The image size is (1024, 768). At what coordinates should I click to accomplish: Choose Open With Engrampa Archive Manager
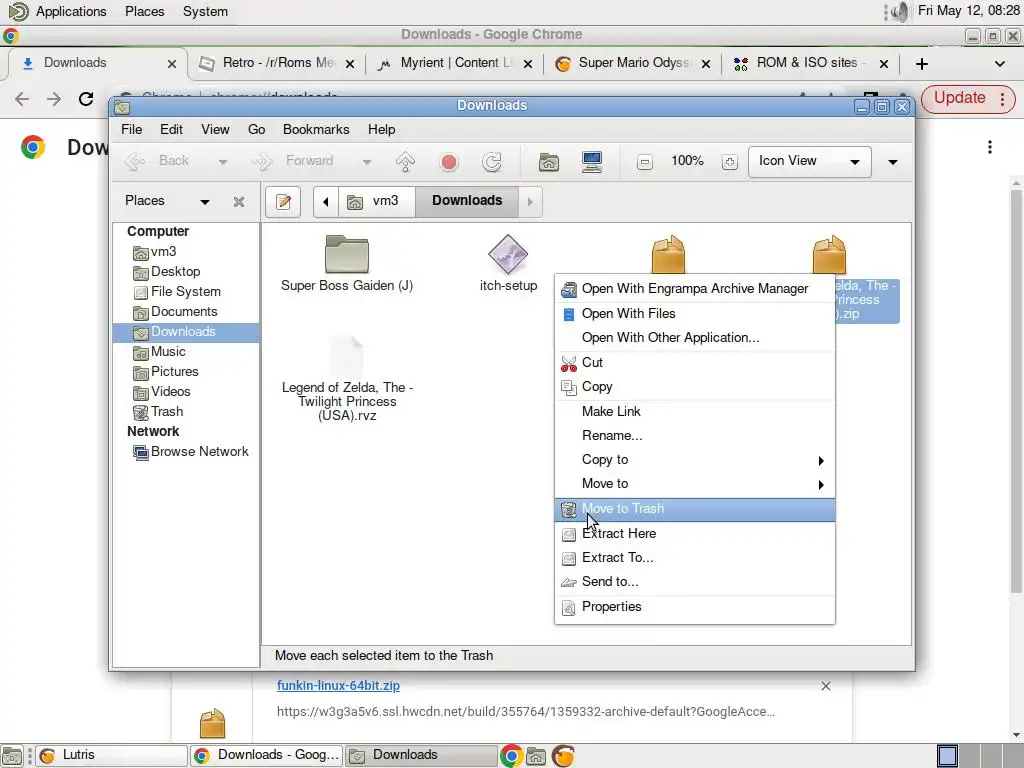pos(695,289)
